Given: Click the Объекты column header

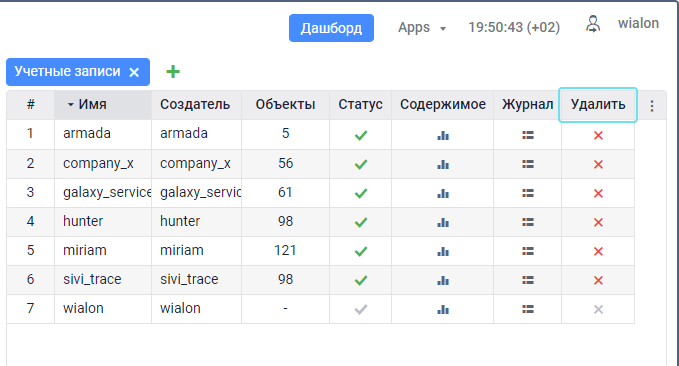Looking at the screenshot, I should [x=285, y=104].
